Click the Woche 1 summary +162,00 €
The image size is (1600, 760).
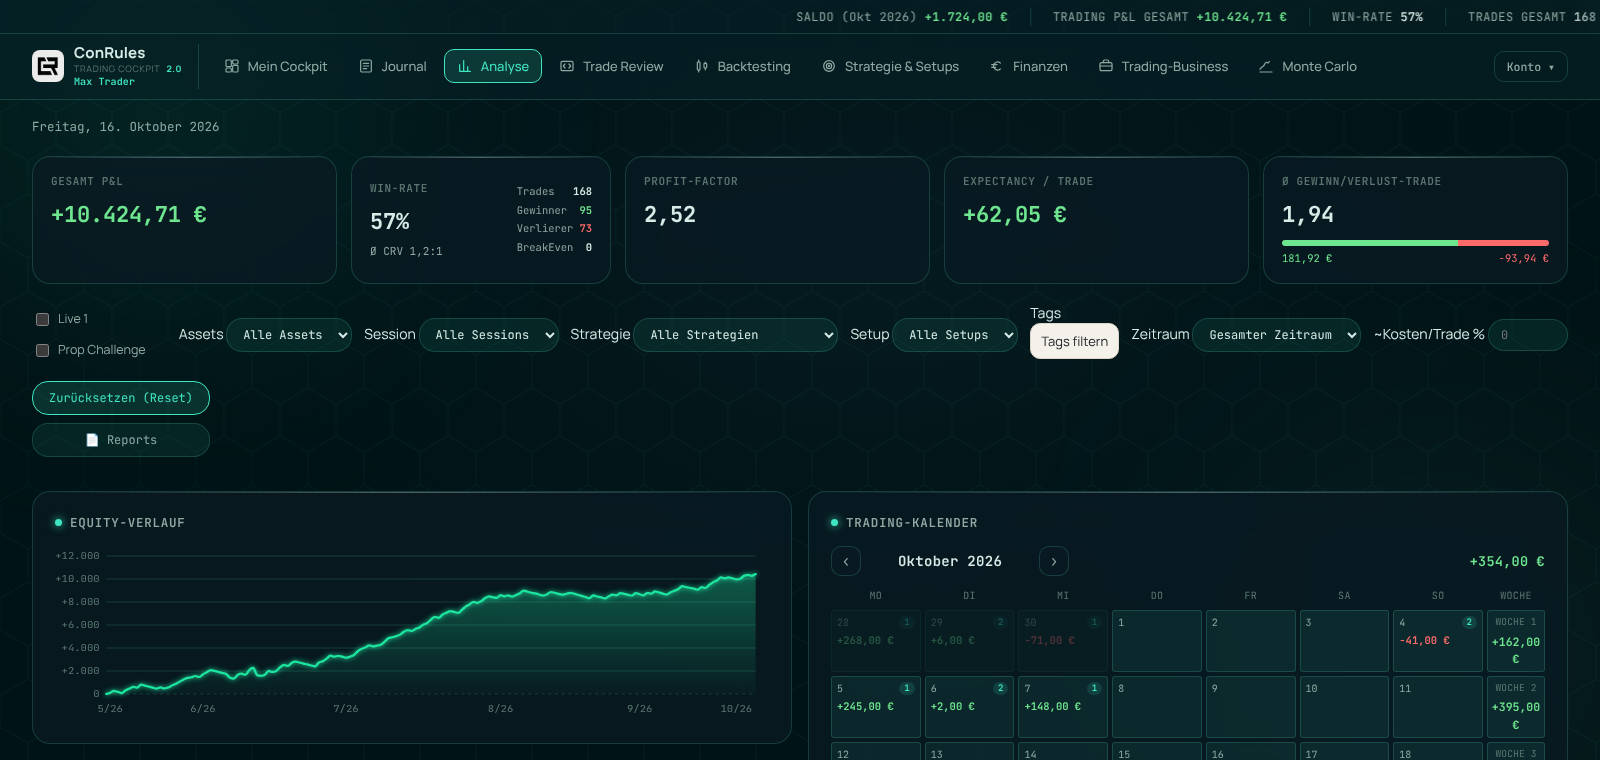[1516, 641]
